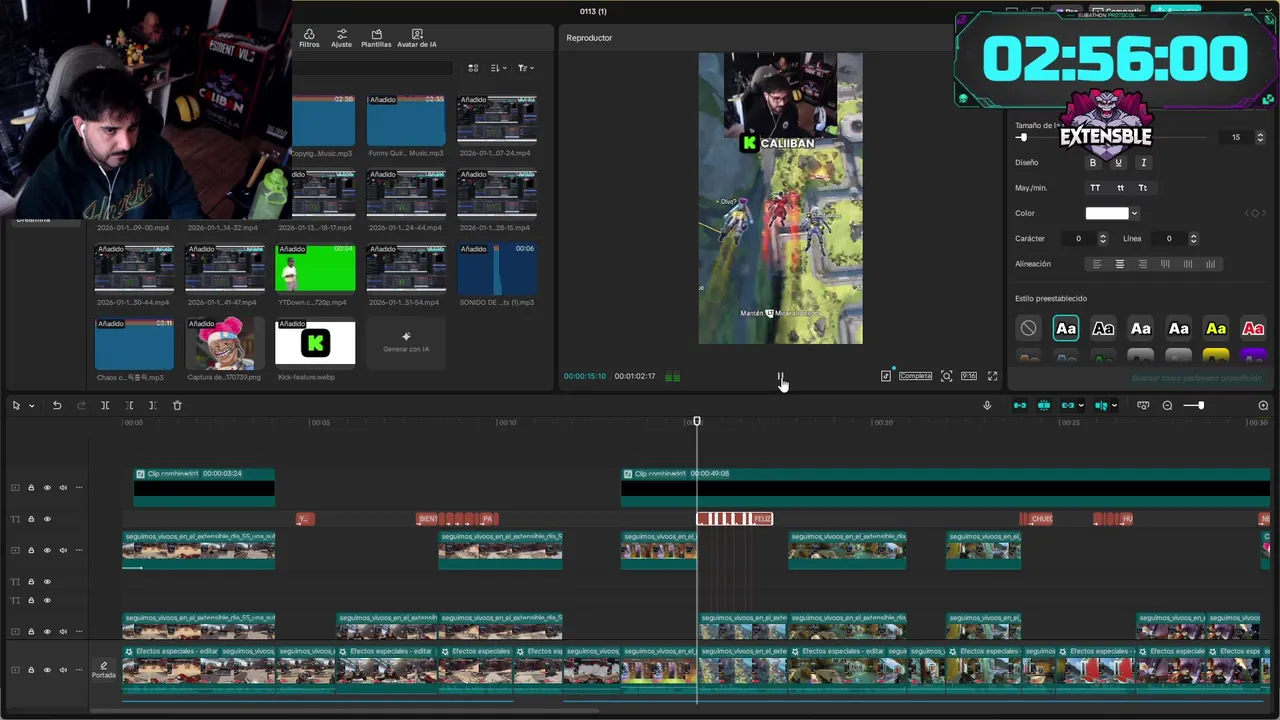
Task: Adjust the Carácter spacing stepper
Action: click(1102, 239)
